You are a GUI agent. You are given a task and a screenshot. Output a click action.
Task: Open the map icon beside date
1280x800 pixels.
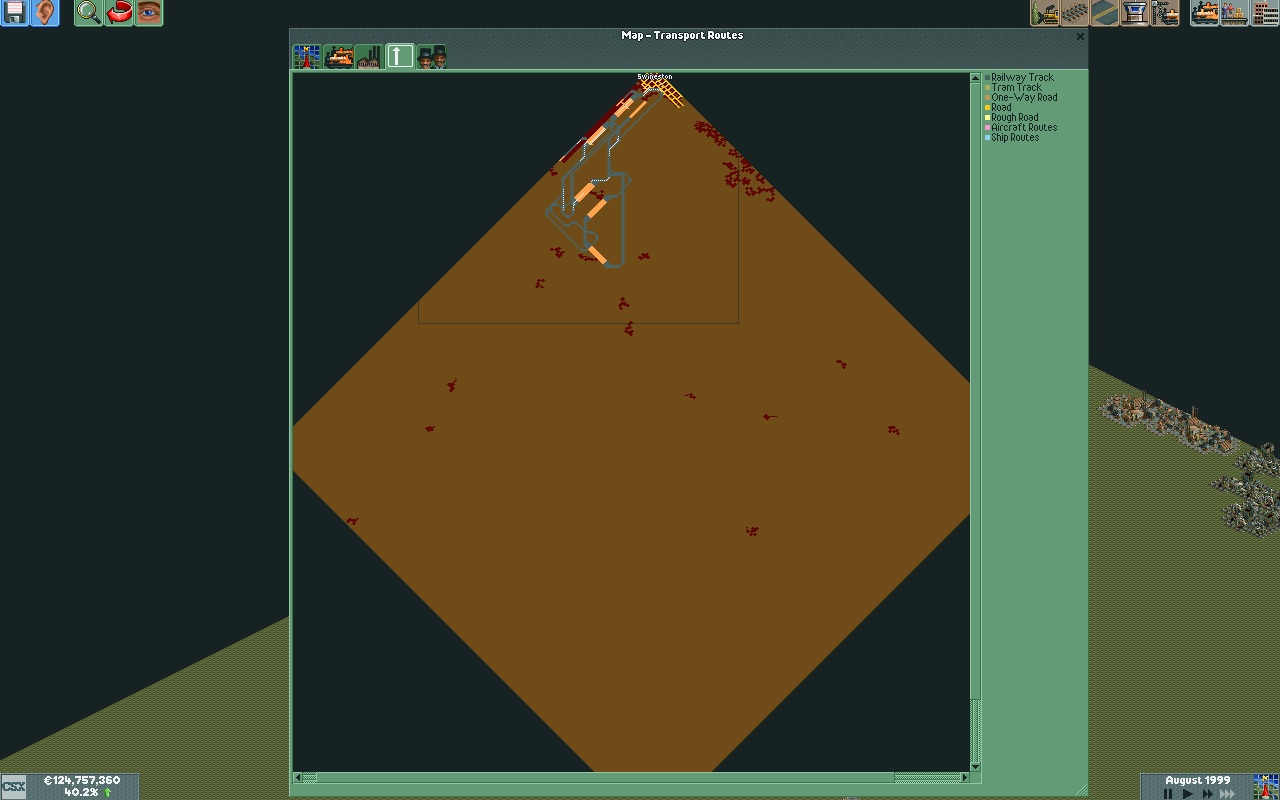click(x=1265, y=787)
